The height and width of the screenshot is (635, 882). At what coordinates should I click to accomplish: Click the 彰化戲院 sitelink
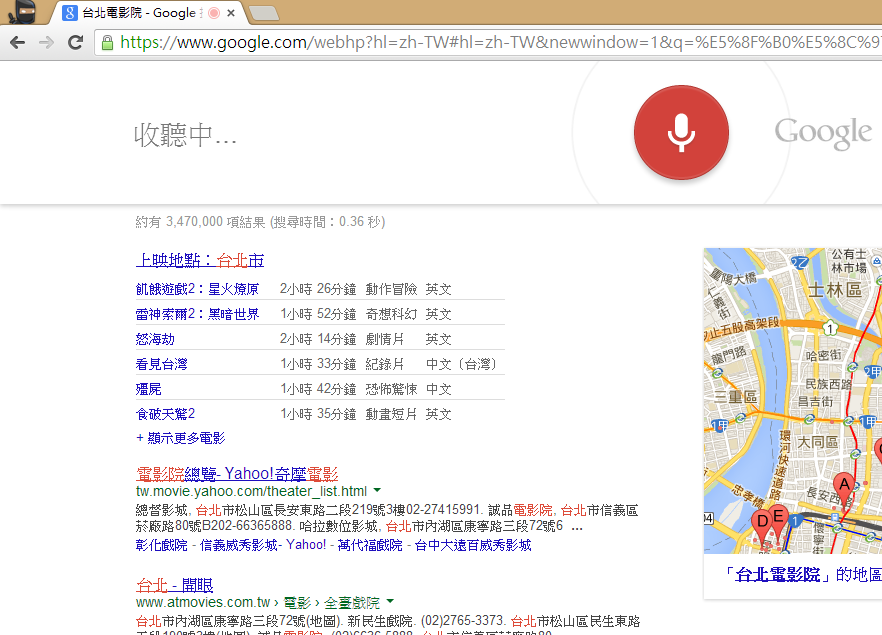[x=161, y=545]
